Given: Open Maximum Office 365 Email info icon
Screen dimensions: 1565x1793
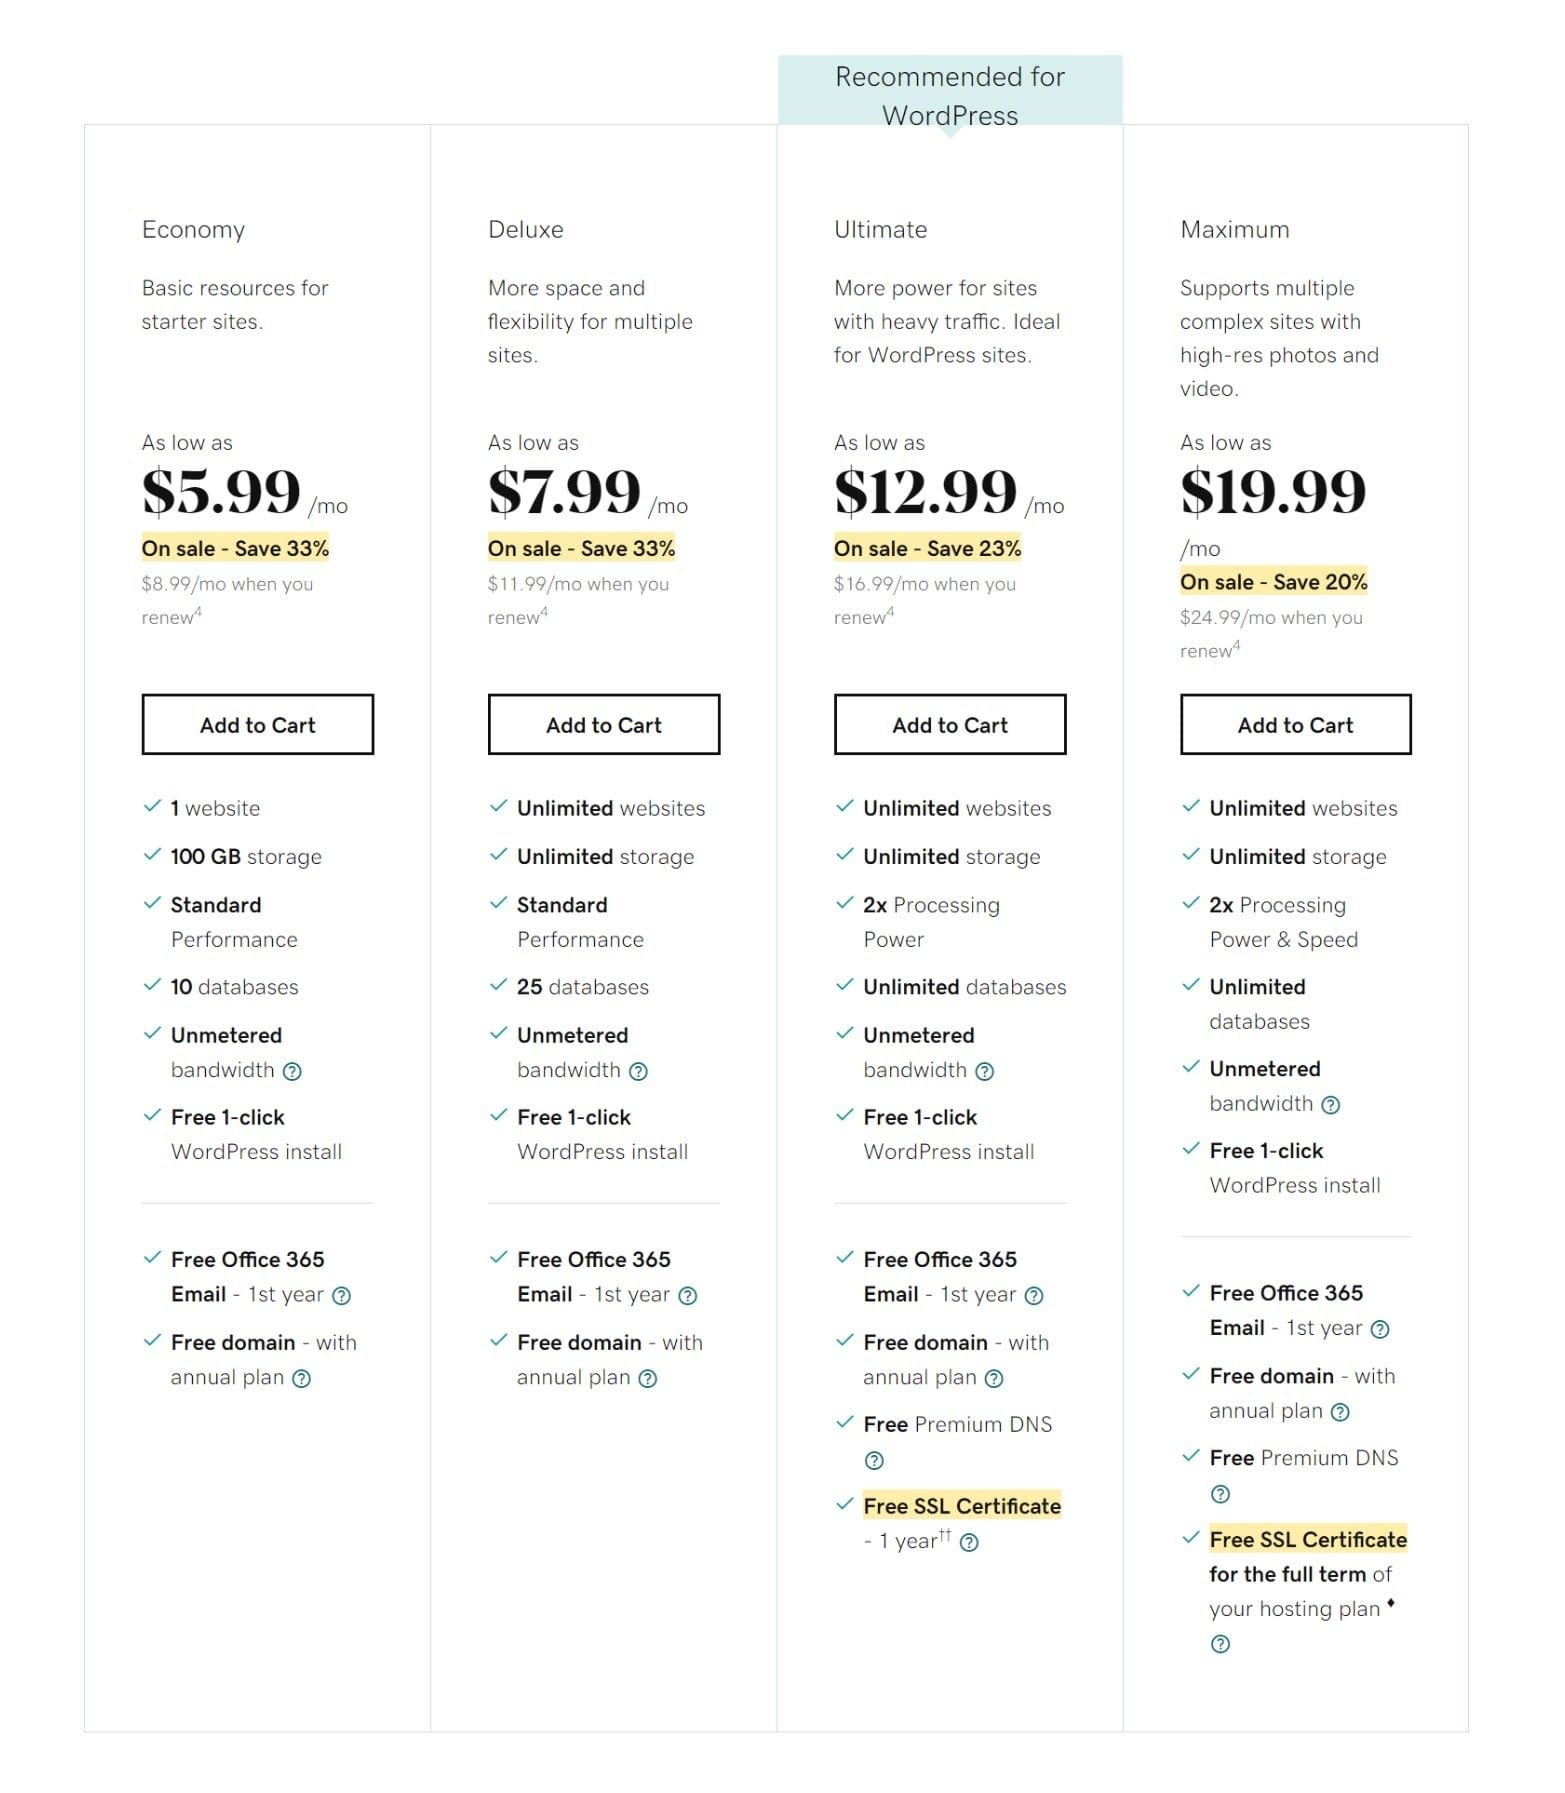Looking at the screenshot, I should (x=1380, y=1329).
